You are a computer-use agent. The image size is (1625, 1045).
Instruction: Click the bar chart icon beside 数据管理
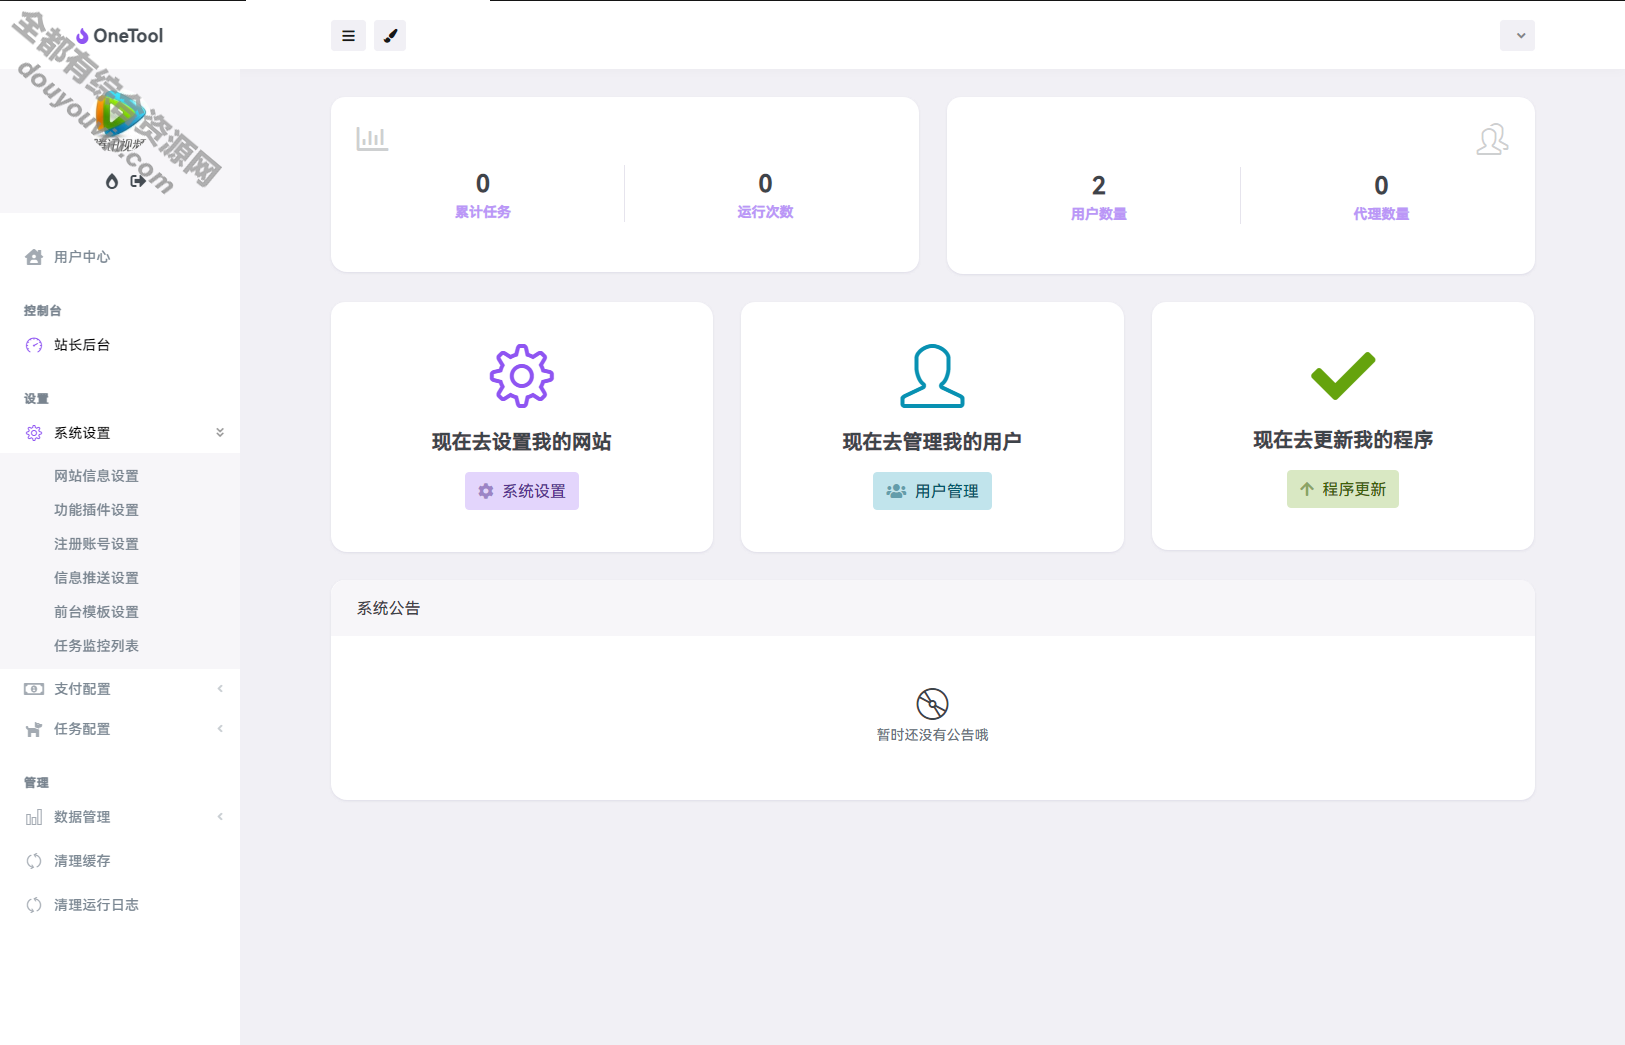[34, 817]
